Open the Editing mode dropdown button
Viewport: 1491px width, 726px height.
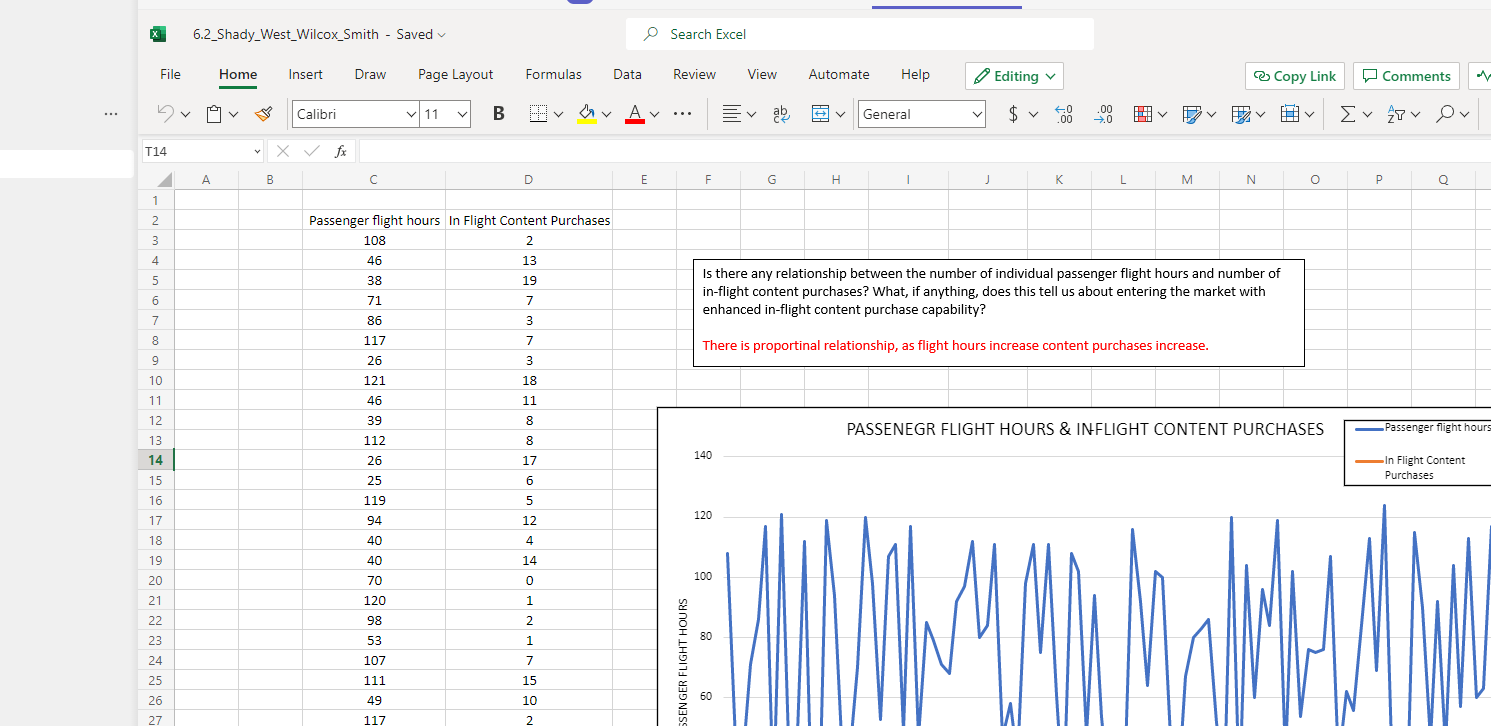[x=1014, y=76]
